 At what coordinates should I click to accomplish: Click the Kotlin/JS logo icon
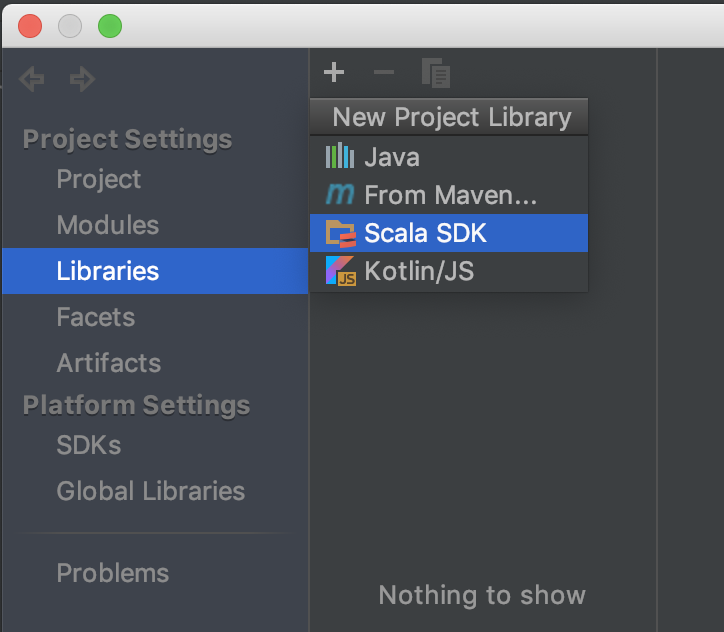pyautogui.click(x=341, y=271)
